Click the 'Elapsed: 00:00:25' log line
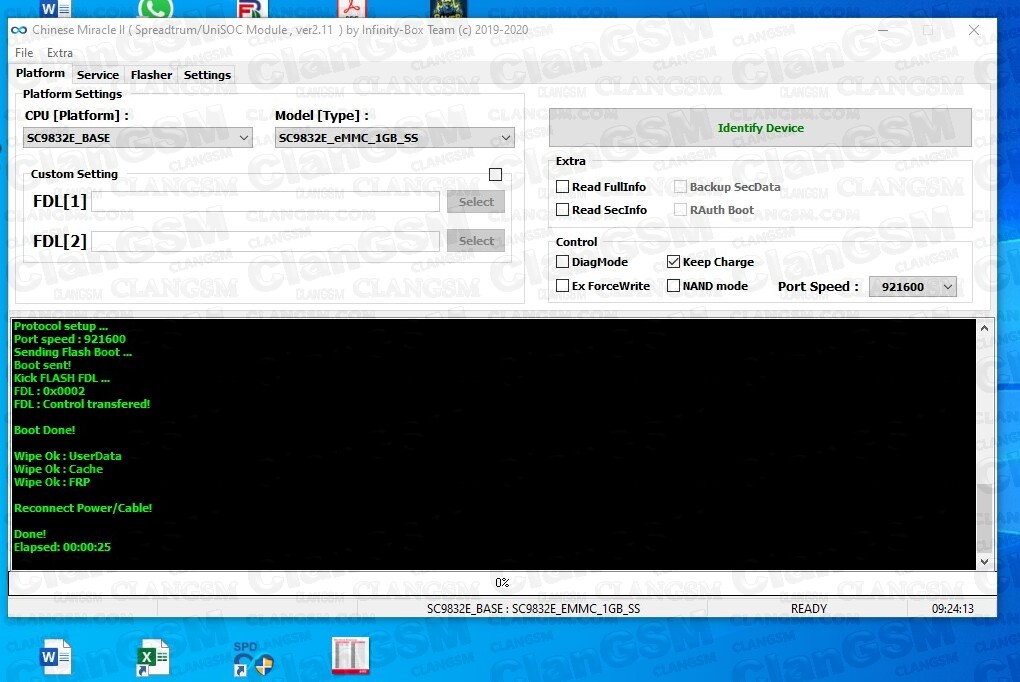Screen dimensions: 1020x682 pos(62,547)
